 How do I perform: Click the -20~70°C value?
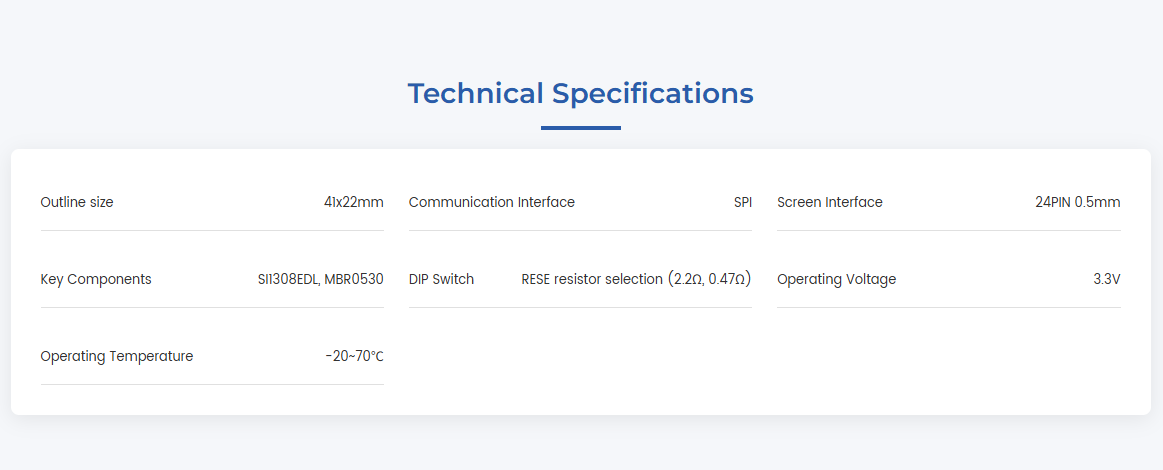(x=355, y=357)
